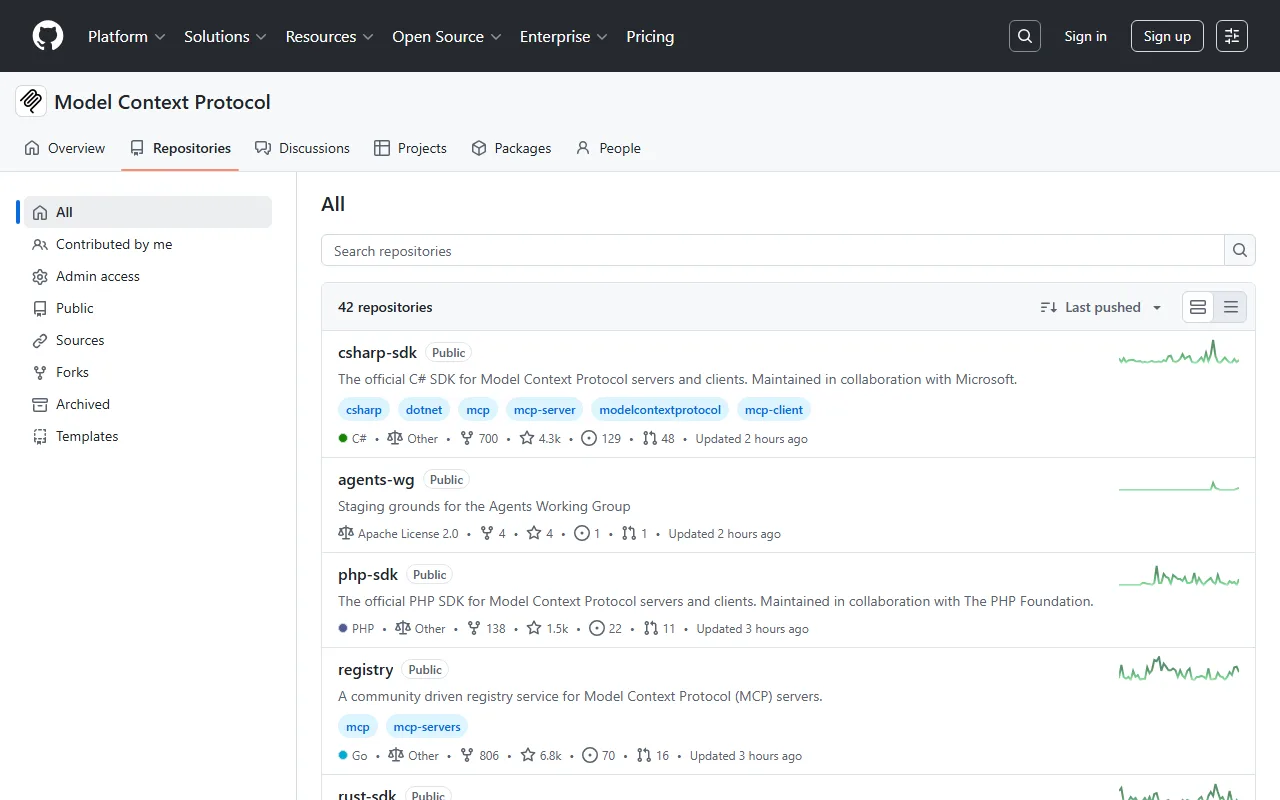Expand the Open Source menu
The width and height of the screenshot is (1280, 800).
click(446, 36)
